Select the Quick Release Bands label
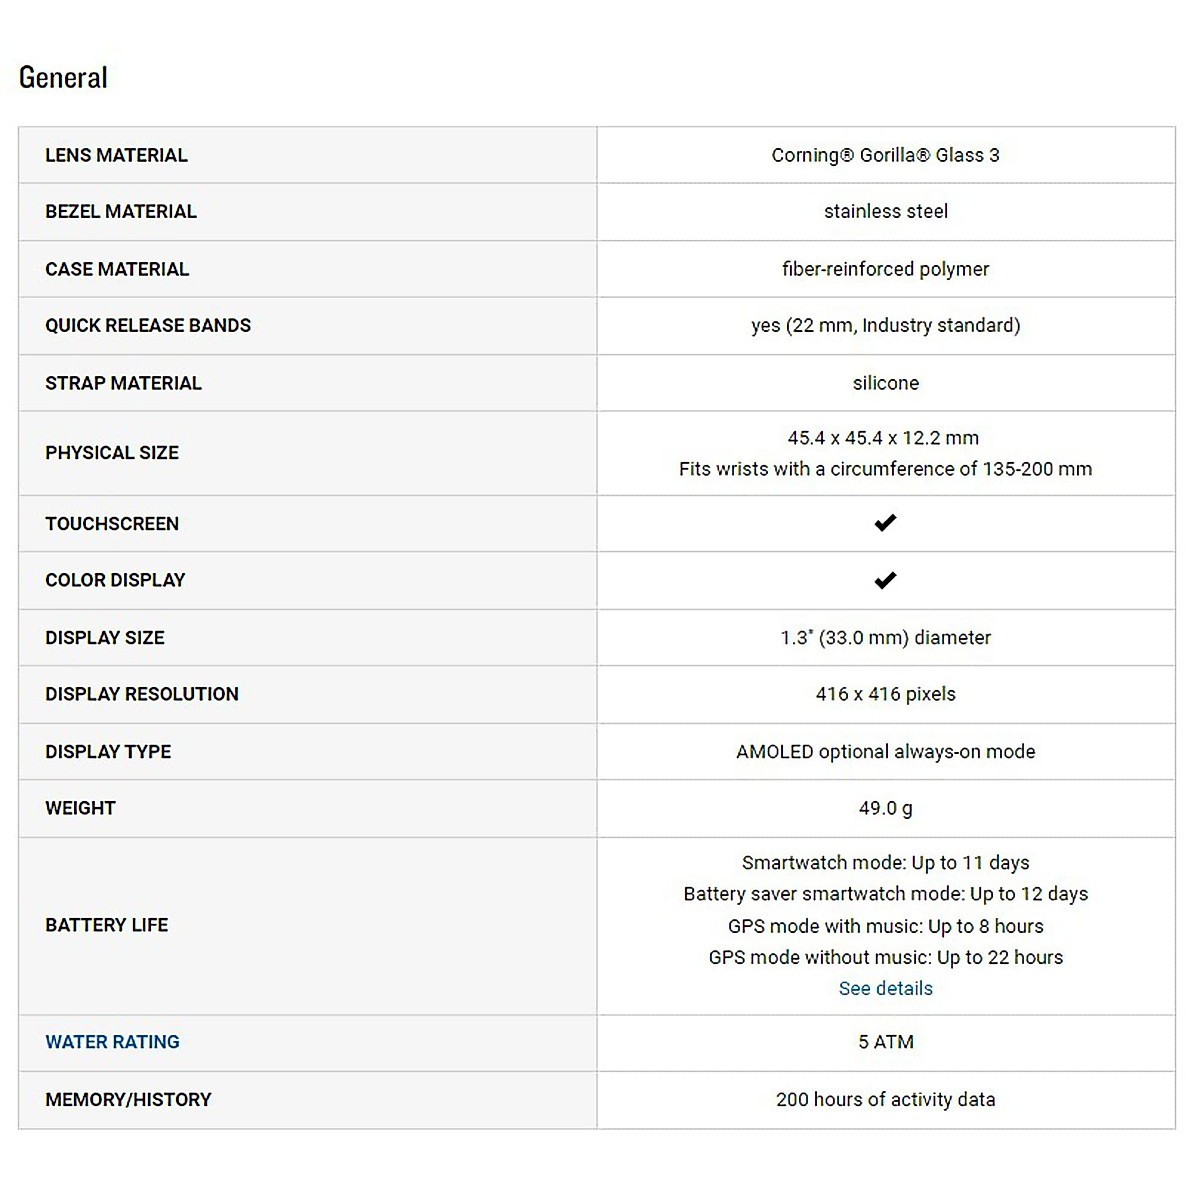Image resolution: width=1200 pixels, height=1200 pixels. [x=148, y=325]
